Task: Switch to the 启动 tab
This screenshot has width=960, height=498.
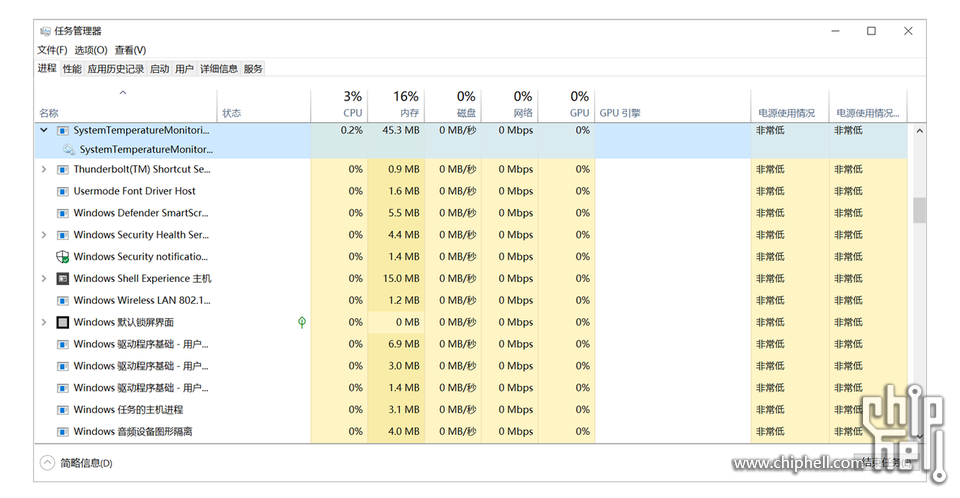Action: point(159,69)
